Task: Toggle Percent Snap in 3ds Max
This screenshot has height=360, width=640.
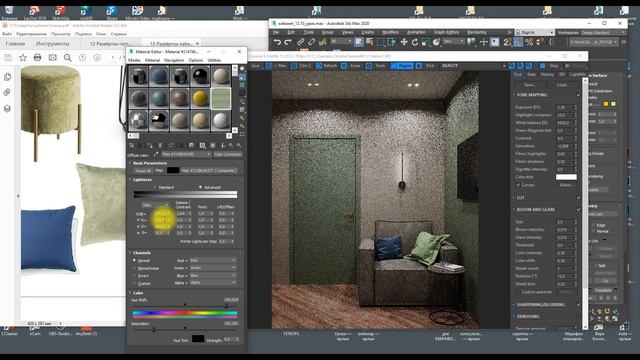Action: pos(529,42)
